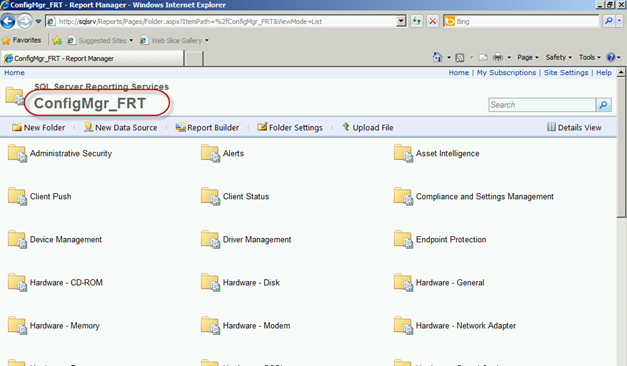Open the Site Settings link
This screenshot has width=627, height=366.
[x=566, y=72]
